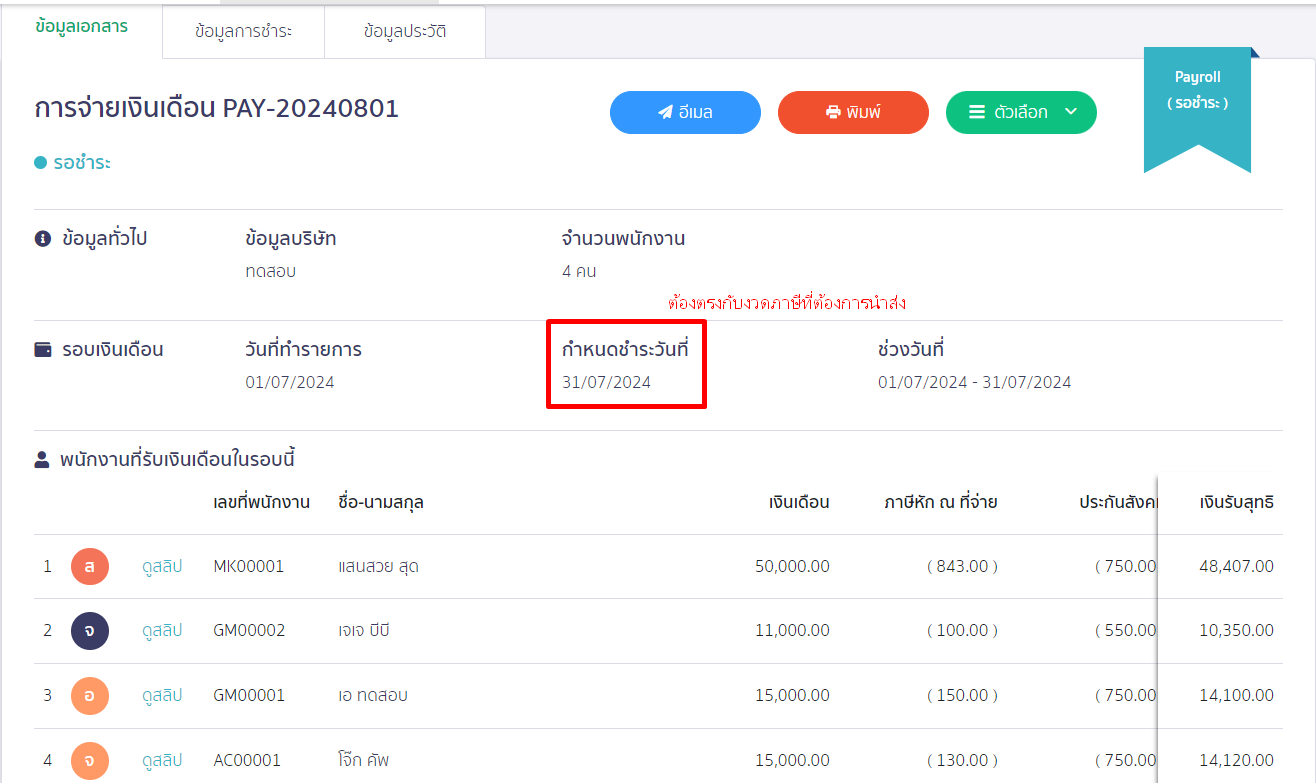Click transaction date 01/07/2024

pyautogui.click(x=290, y=382)
